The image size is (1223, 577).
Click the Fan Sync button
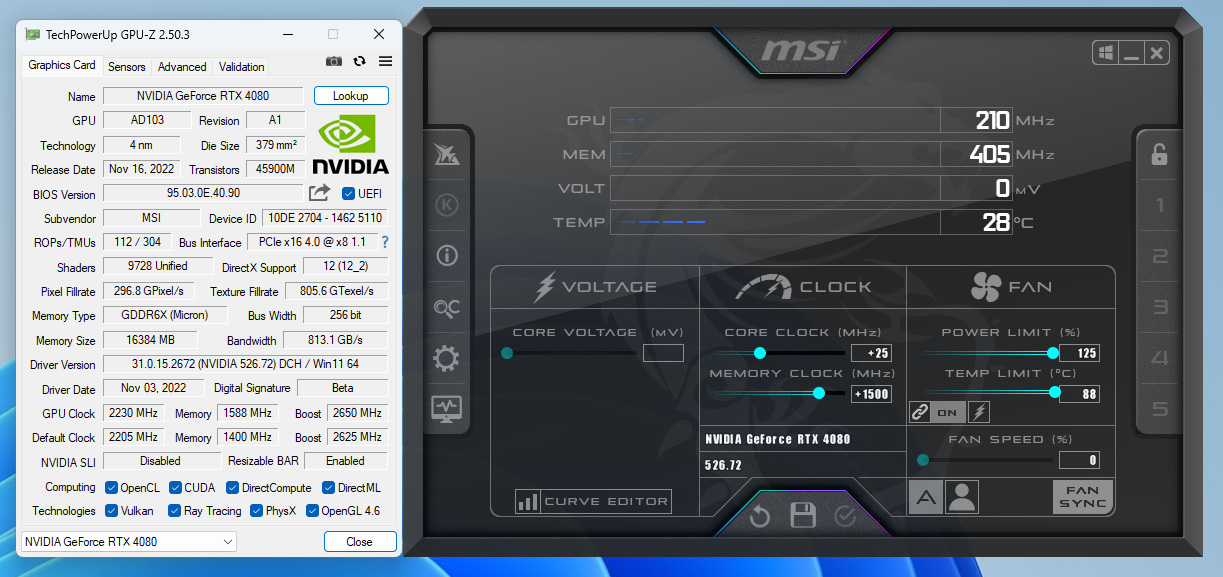1083,497
